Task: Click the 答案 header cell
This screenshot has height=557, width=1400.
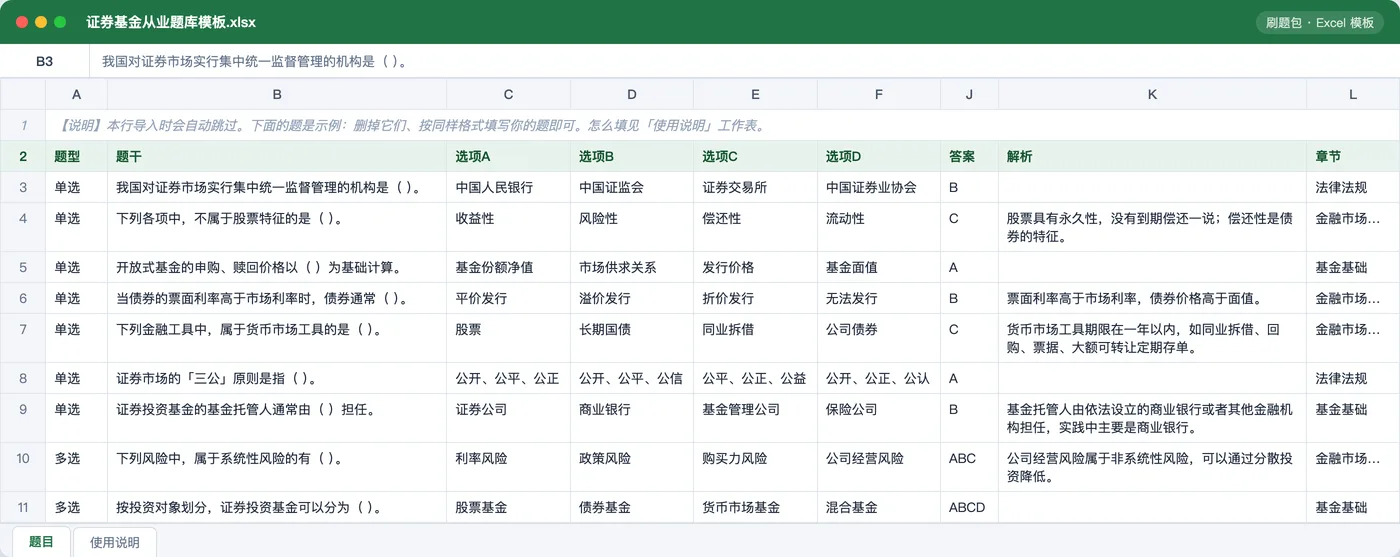Action: [x=969, y=156]
